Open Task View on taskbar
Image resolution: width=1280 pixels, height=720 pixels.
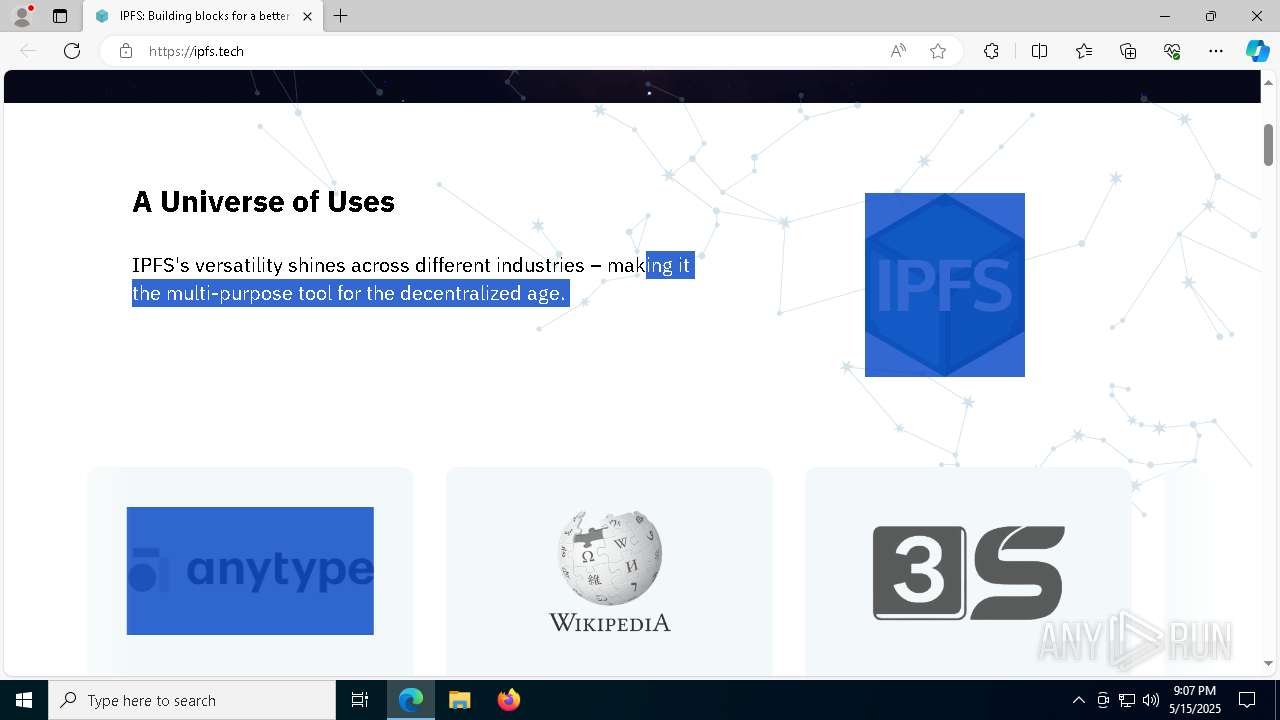360,700
